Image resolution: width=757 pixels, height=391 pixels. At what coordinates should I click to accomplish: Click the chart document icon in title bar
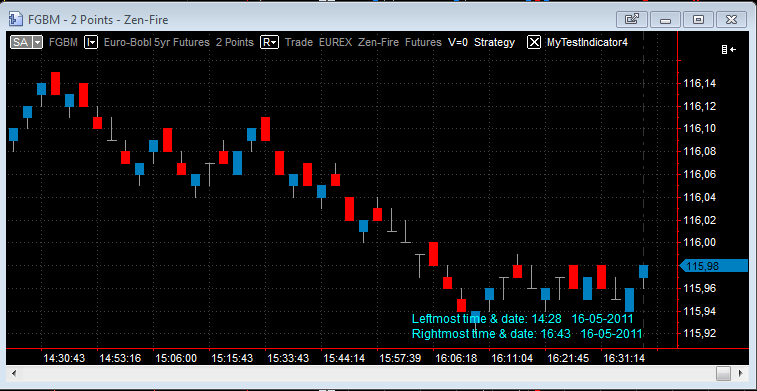pyautogui.click(x=16, y=19)
